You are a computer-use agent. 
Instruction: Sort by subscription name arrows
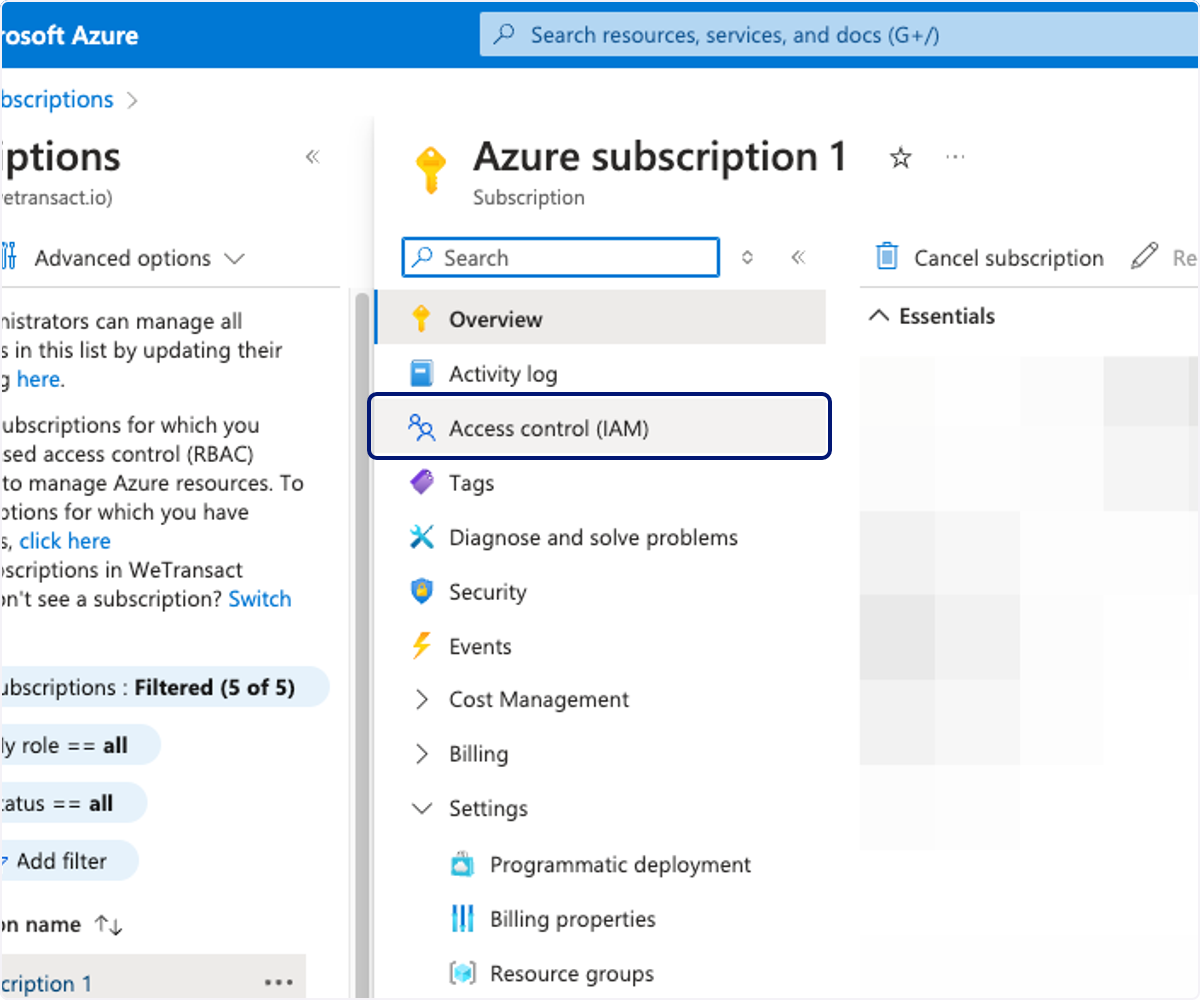click(x=108, y=925)
